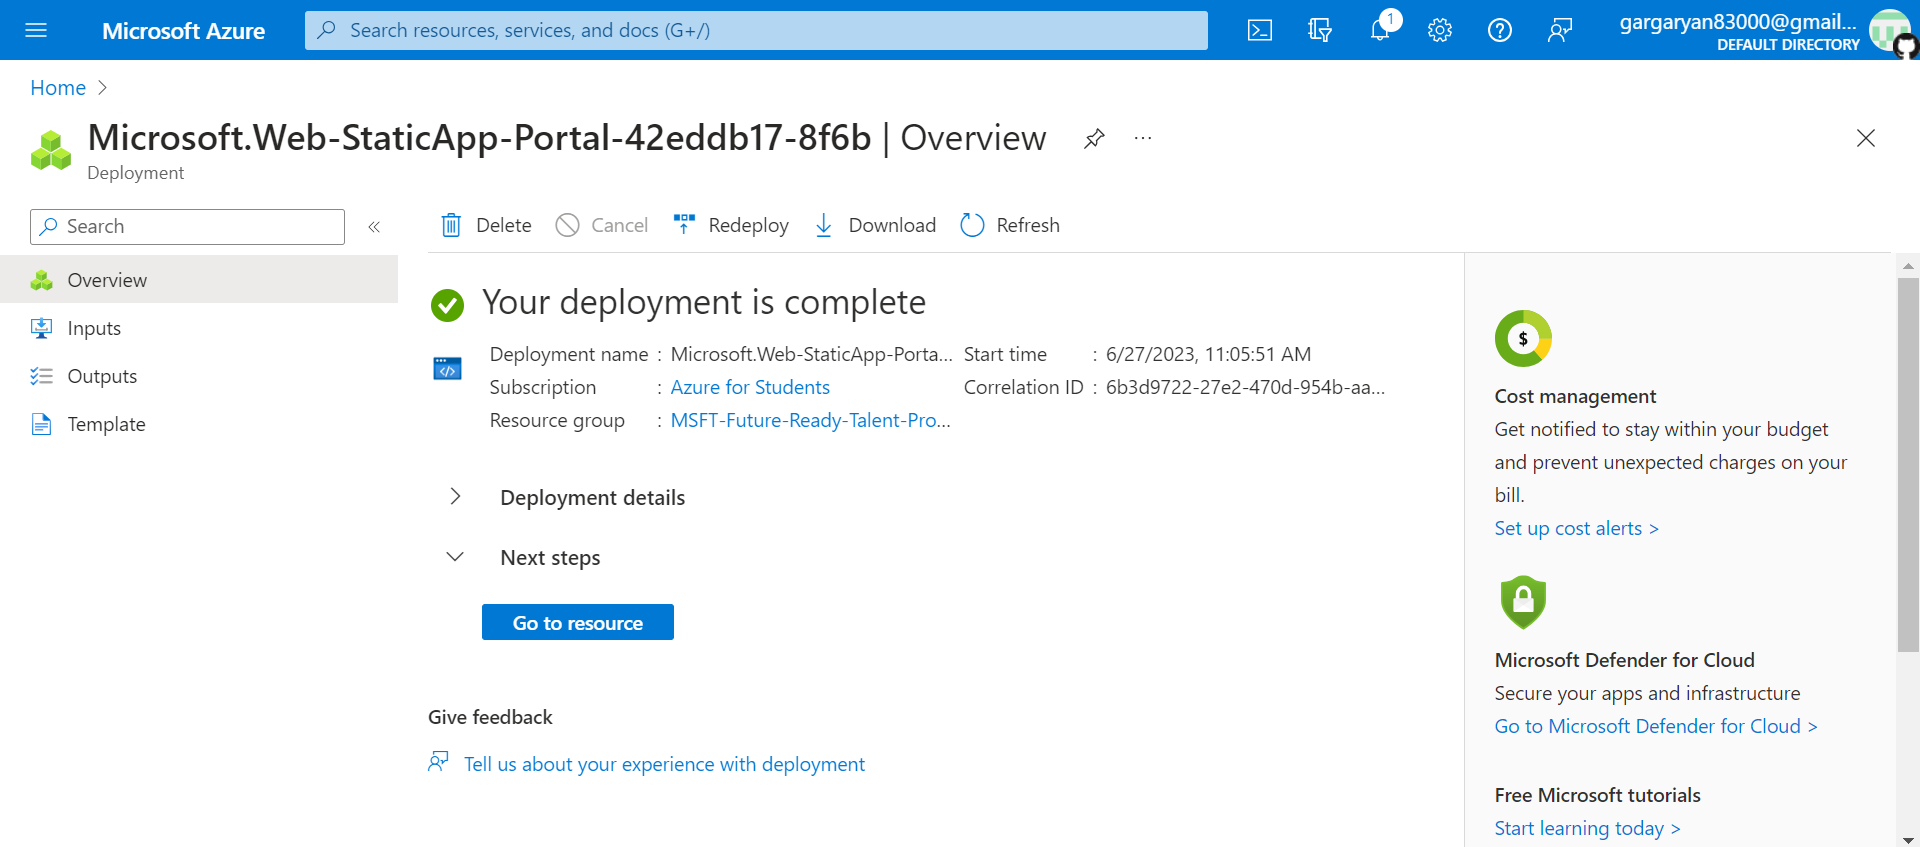Click the Correlation ID value
Image resolution: width=1920 pixels, height=847 pixels.
pos(1245,387)
